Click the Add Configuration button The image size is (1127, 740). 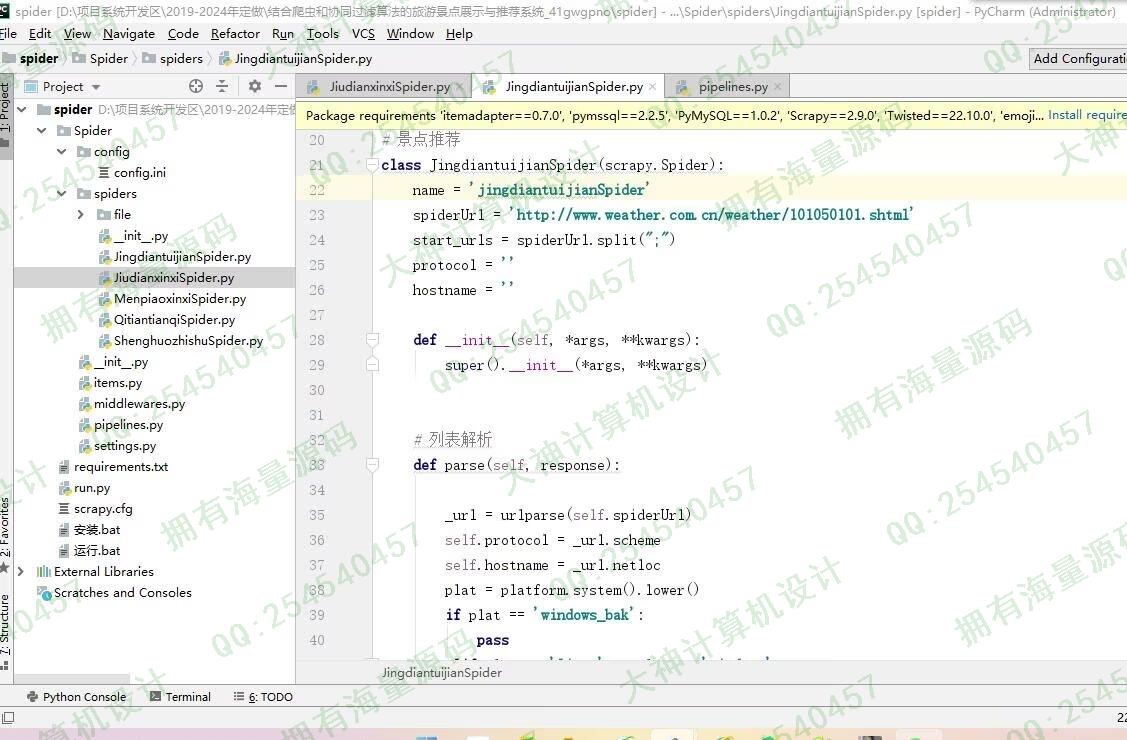tap(1078, 59)
